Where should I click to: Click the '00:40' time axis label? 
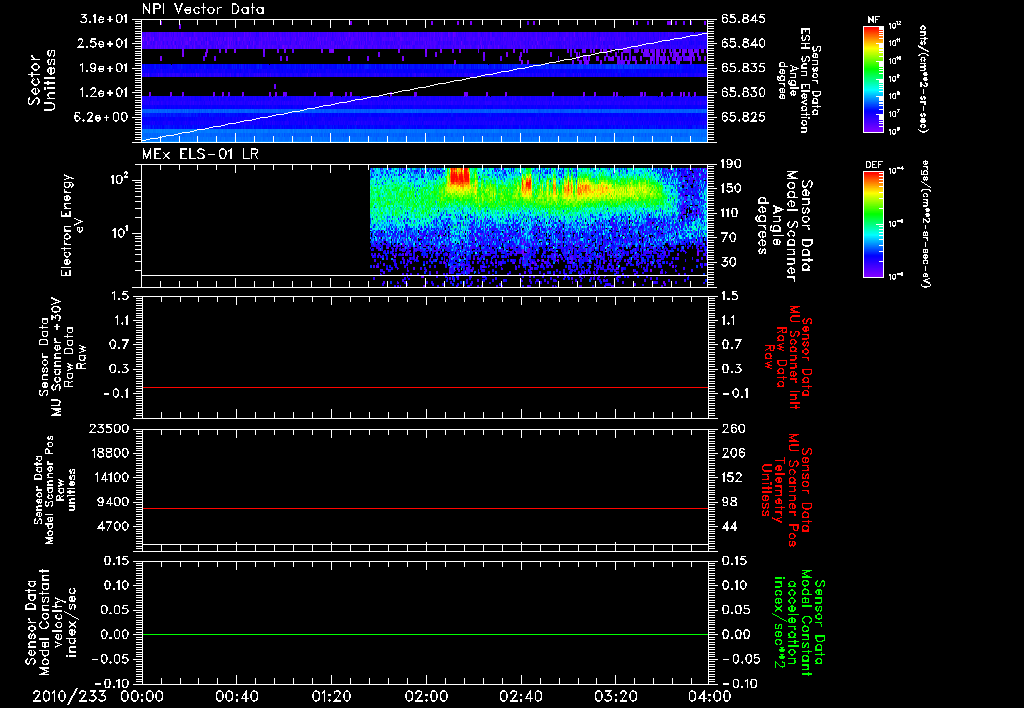(236, 696)
